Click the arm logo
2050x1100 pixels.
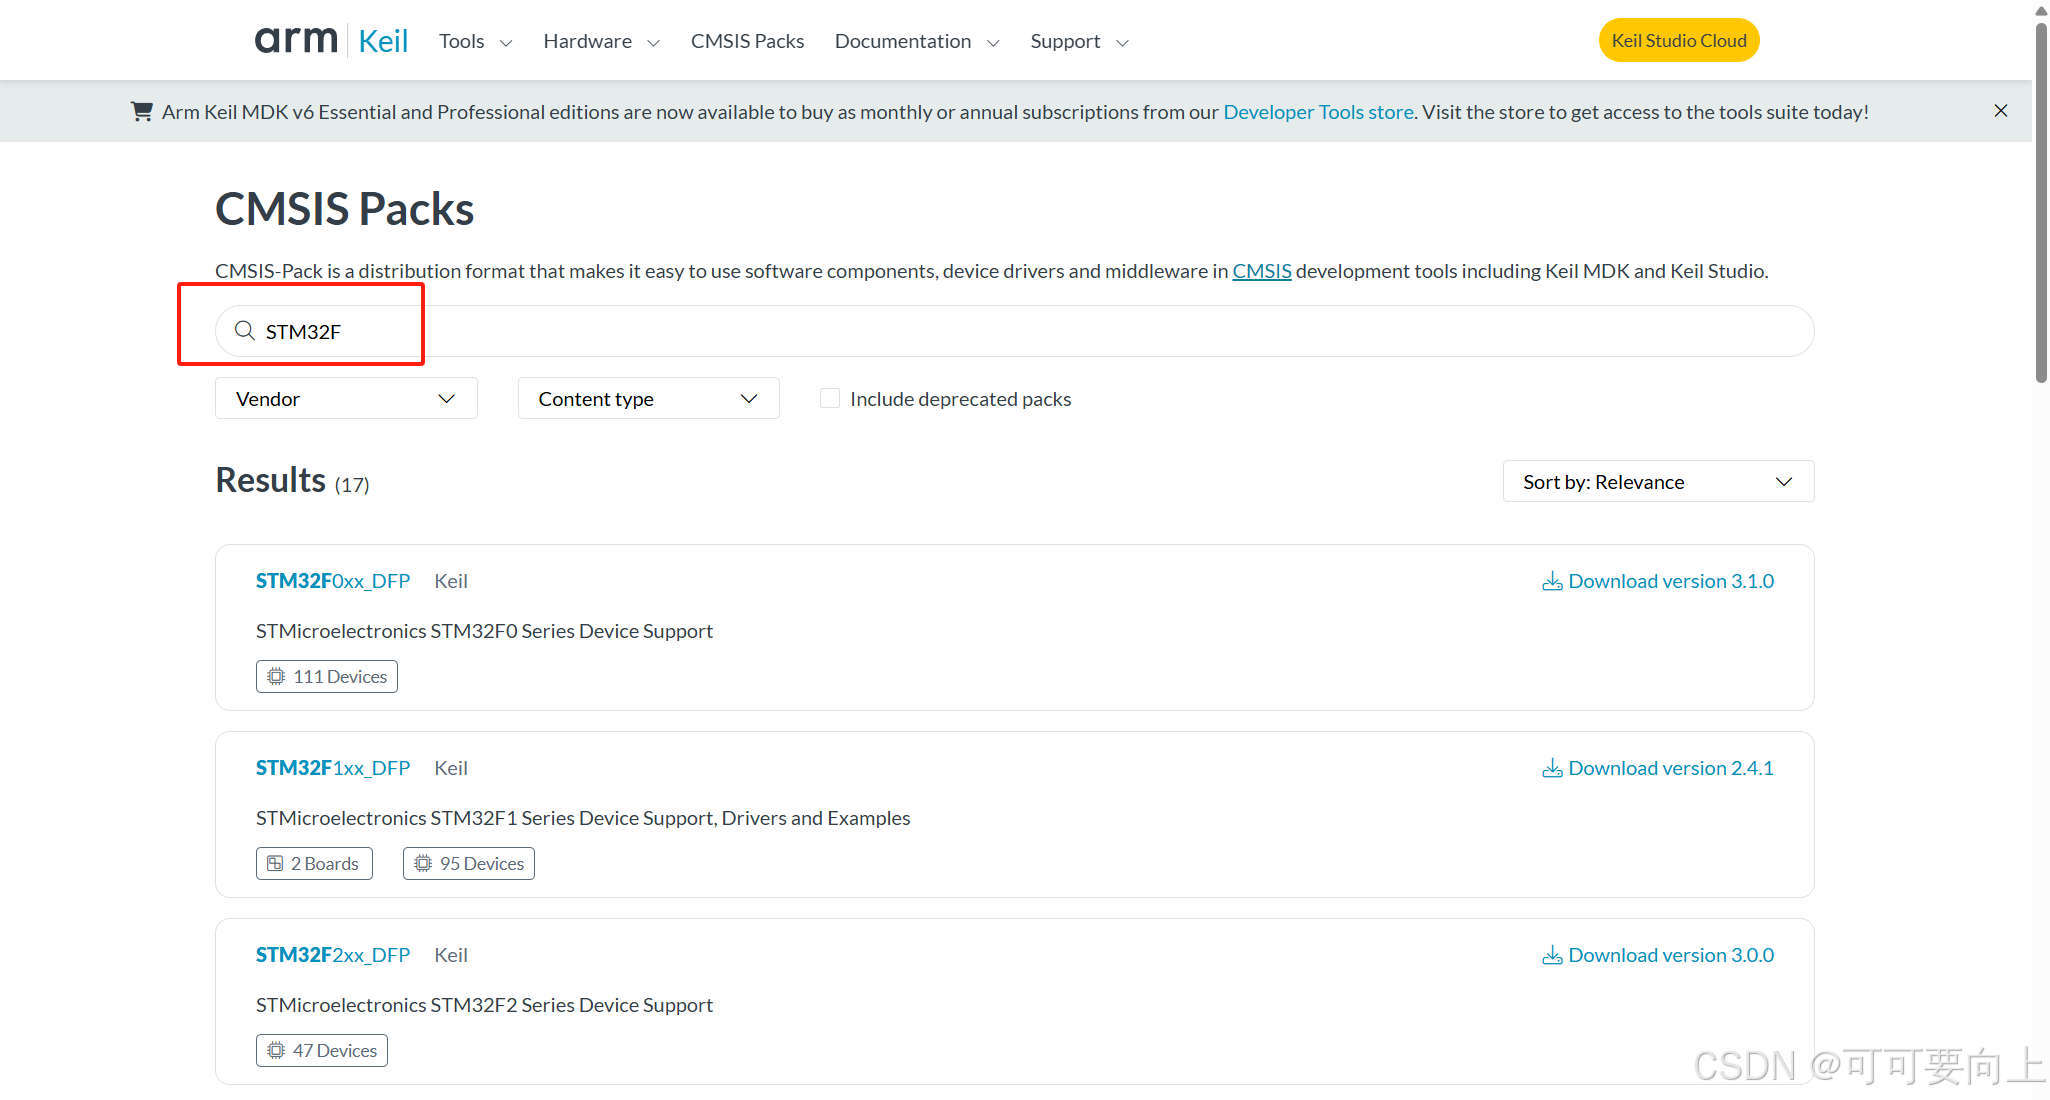[x=296, y=40]
